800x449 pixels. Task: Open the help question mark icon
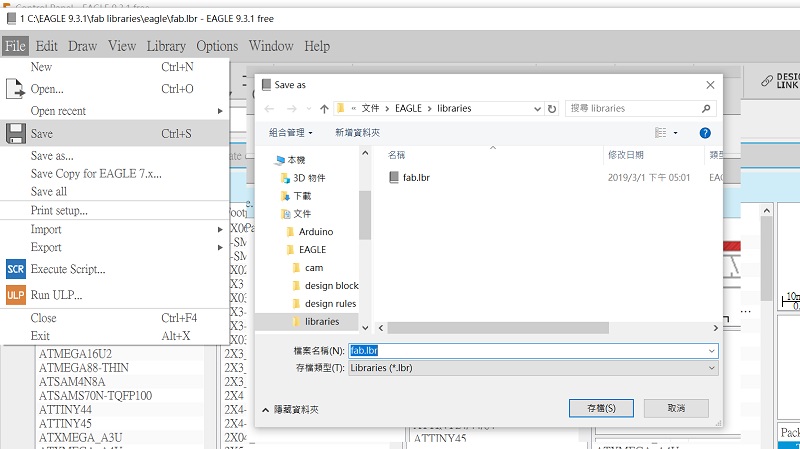point(705,133)
